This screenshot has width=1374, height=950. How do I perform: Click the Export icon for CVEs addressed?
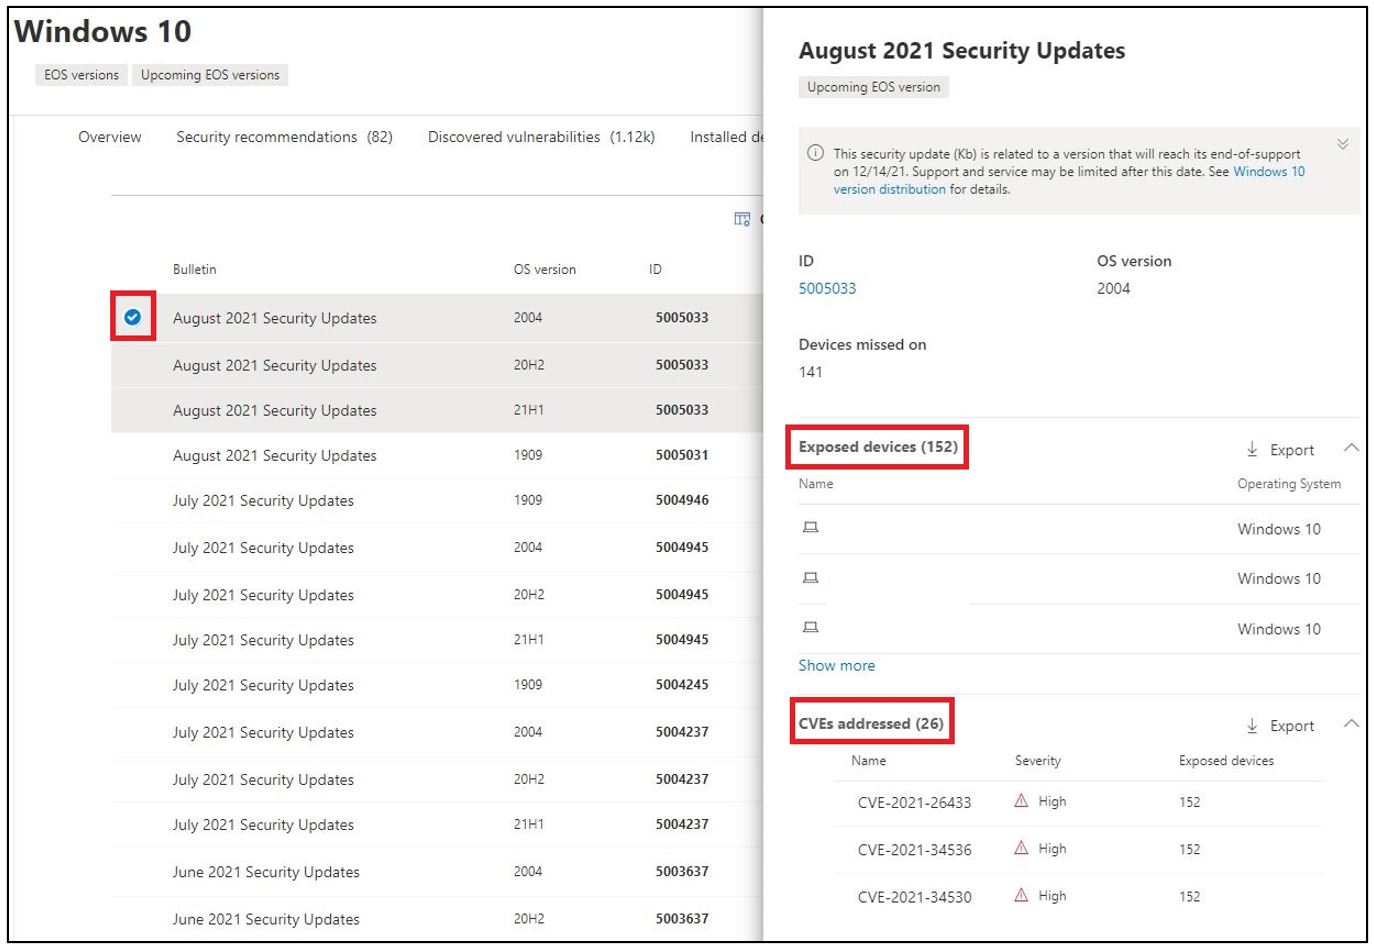pos(1253,725)
